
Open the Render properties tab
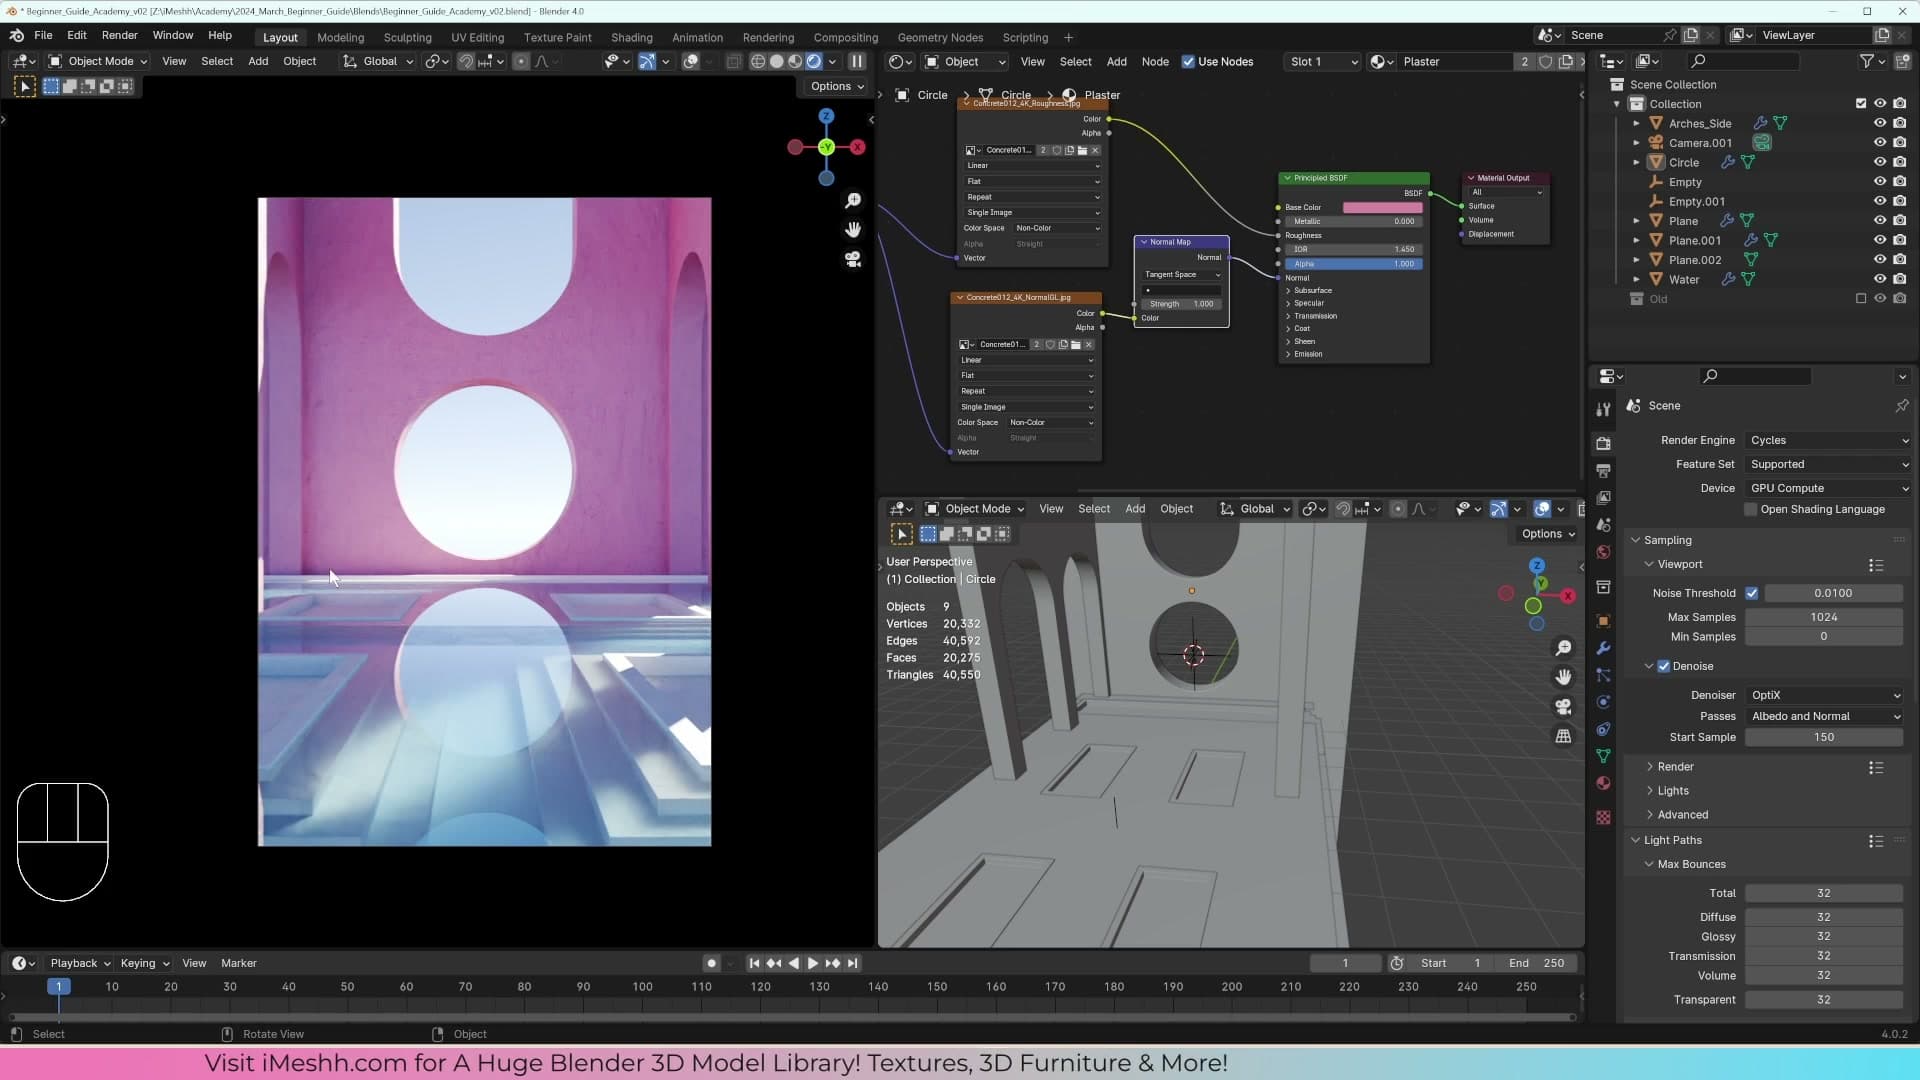[1603, 443]
